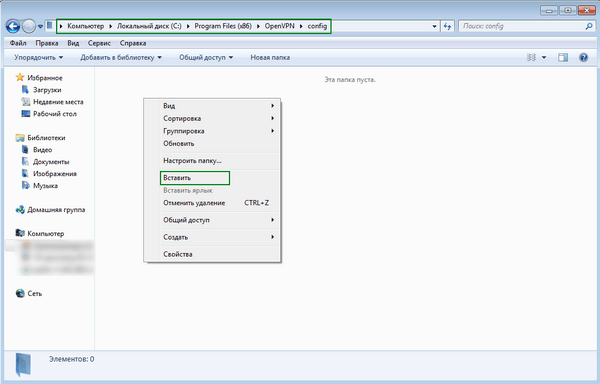
Task: Click OpenVPN in the address breadcrumb
Action: [280, 26]
